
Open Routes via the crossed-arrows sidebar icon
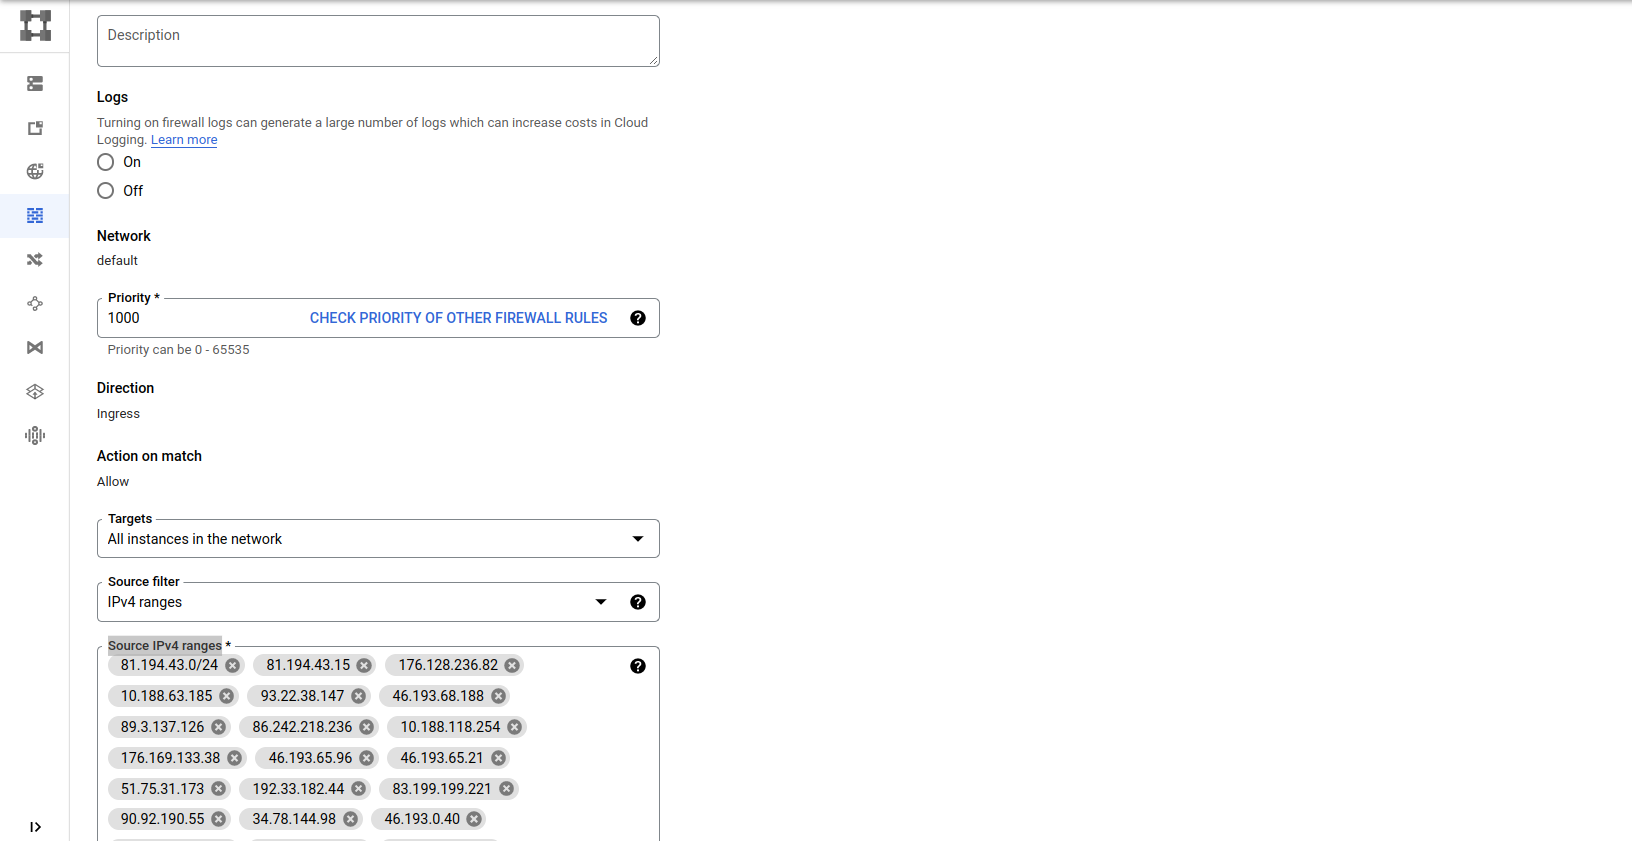[35, 260]
